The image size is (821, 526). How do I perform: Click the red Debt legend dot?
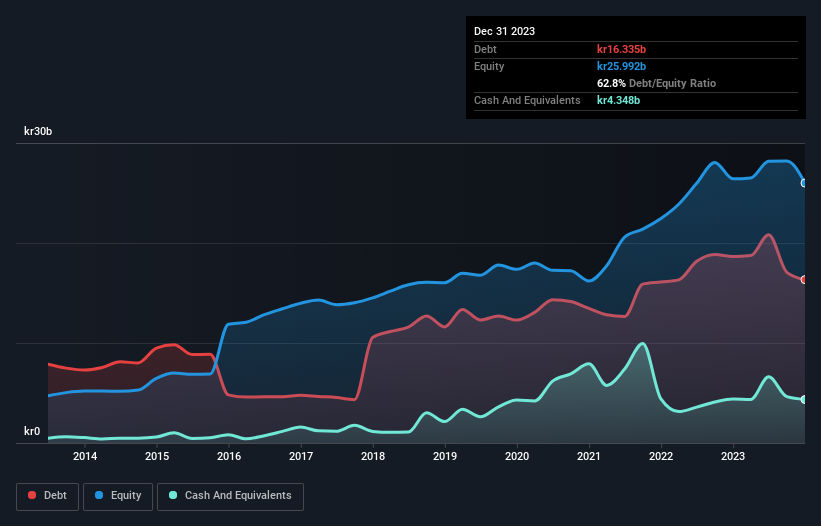coord(32,495)
